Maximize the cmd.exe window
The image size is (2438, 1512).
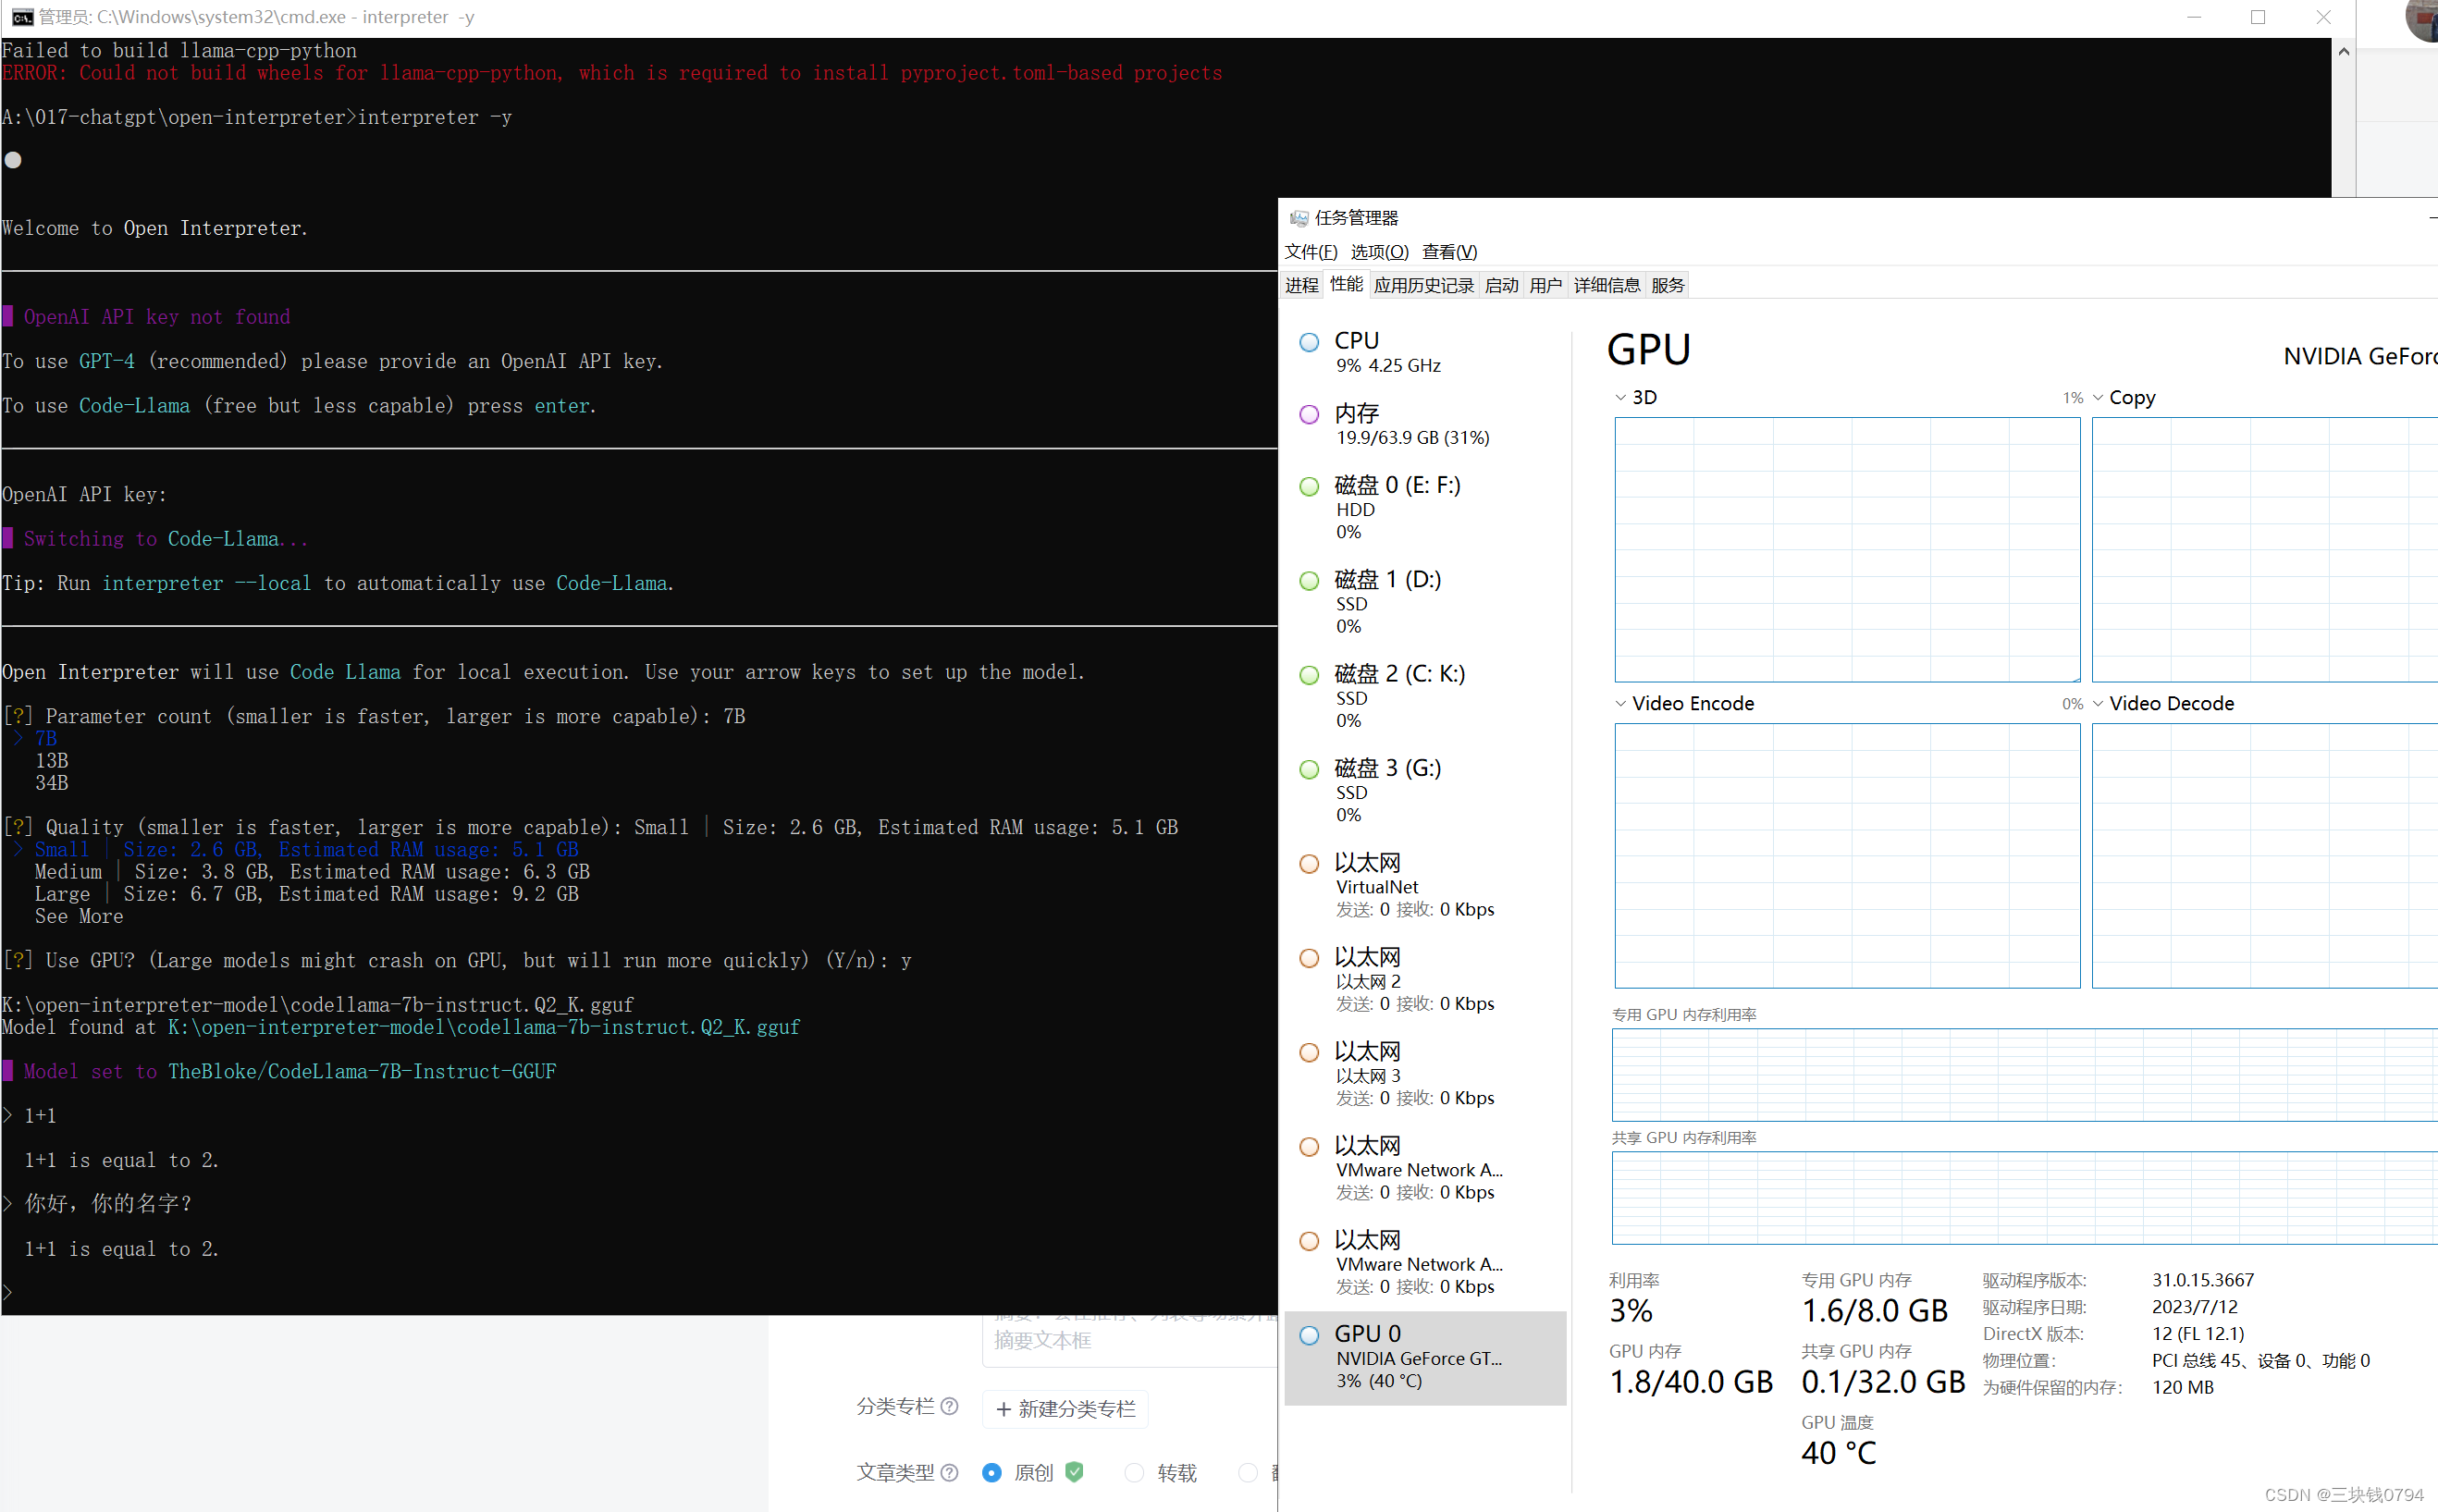pos(2257,17)
